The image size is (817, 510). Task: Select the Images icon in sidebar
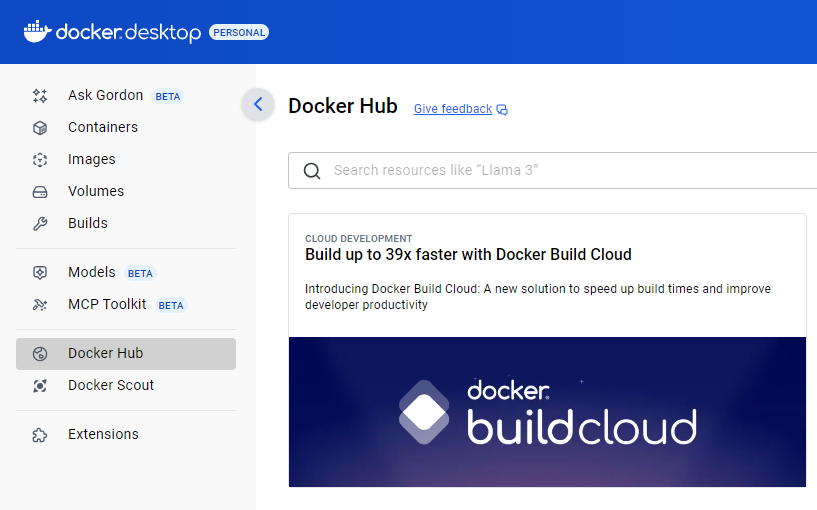pyautogui.click(x=40, y=160)
